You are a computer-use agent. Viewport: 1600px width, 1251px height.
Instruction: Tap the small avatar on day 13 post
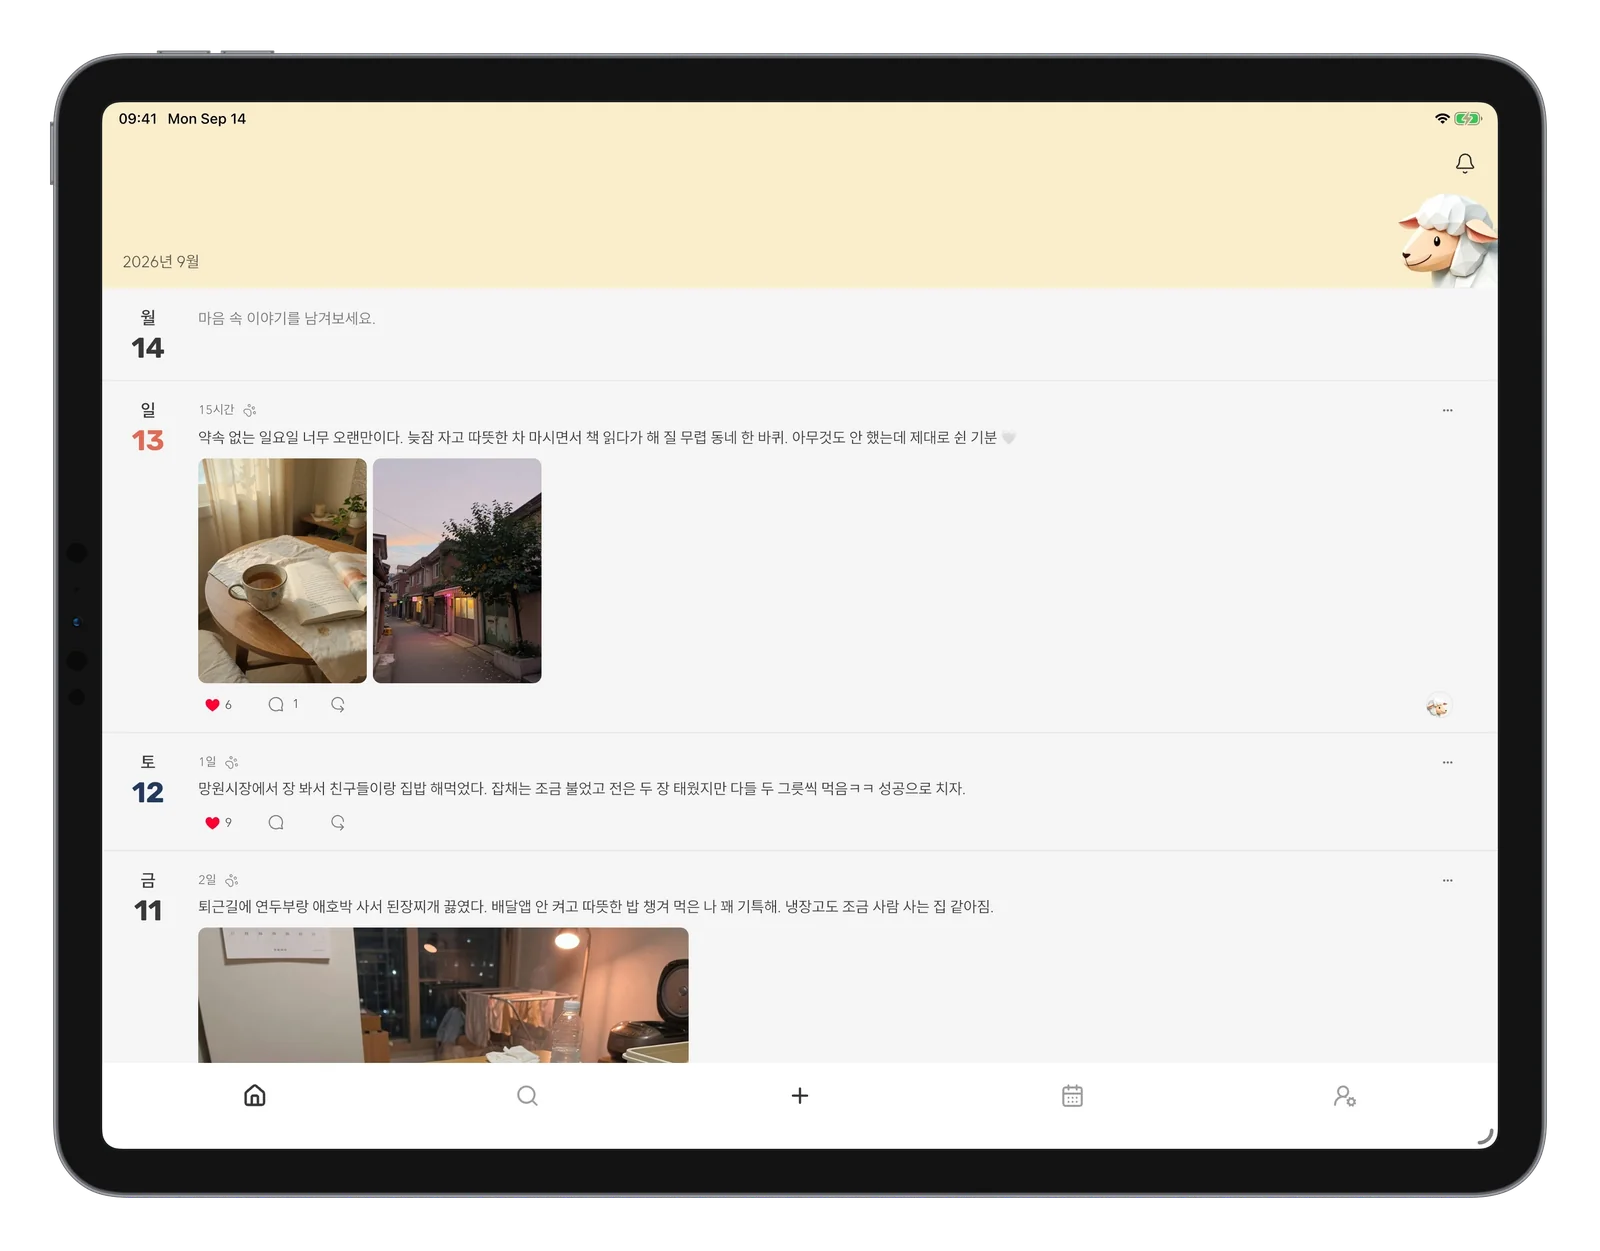[1438, 707]
